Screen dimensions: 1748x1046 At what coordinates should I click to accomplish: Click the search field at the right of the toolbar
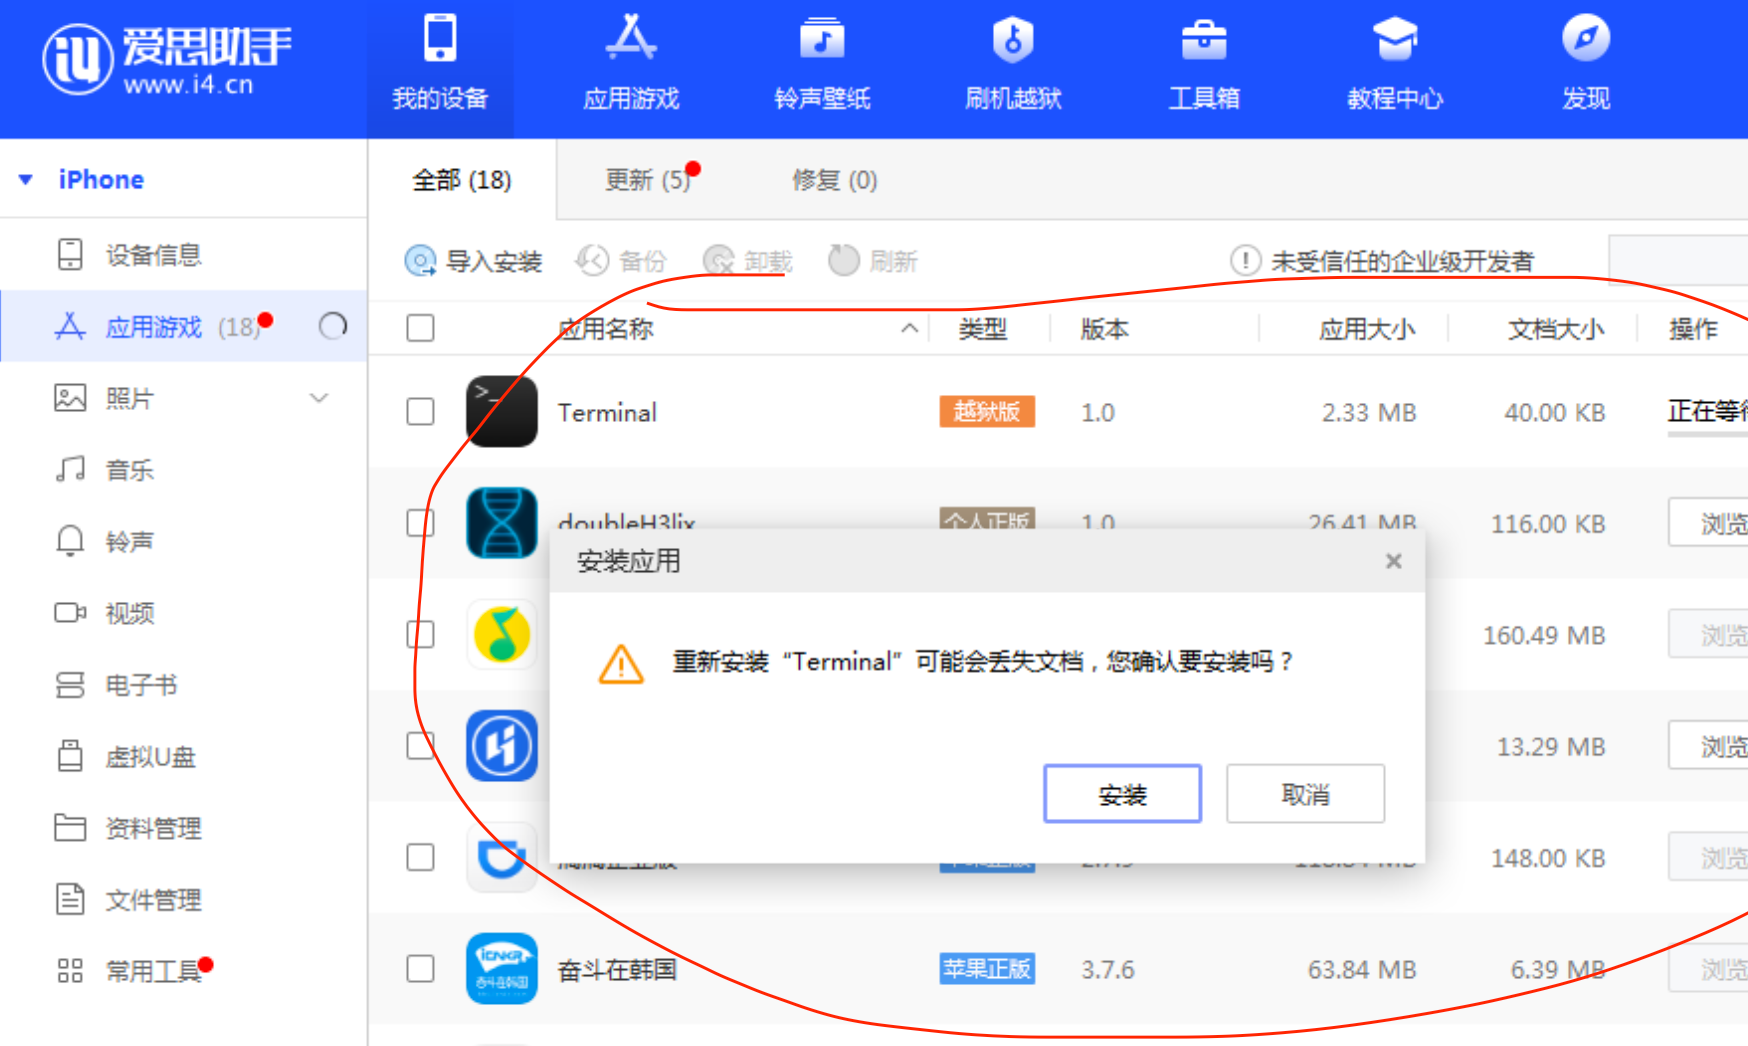[1678, 260]
